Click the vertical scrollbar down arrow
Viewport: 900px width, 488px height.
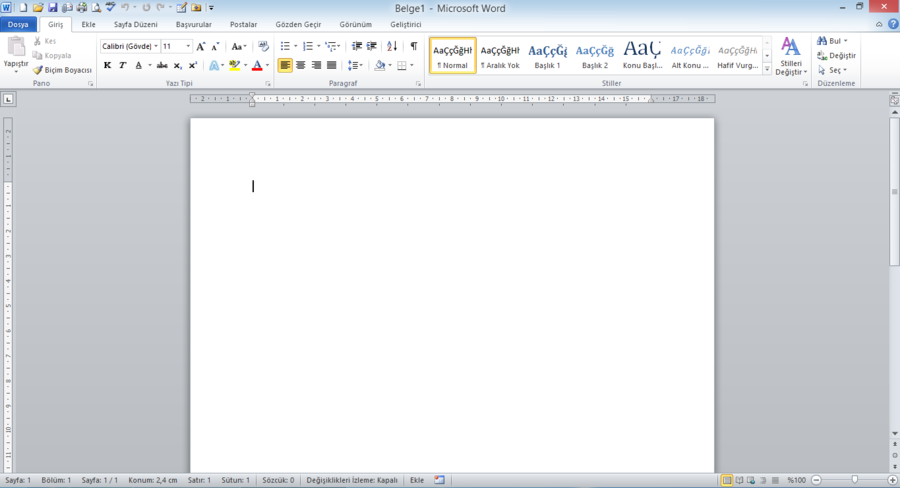tap(894, 433)
